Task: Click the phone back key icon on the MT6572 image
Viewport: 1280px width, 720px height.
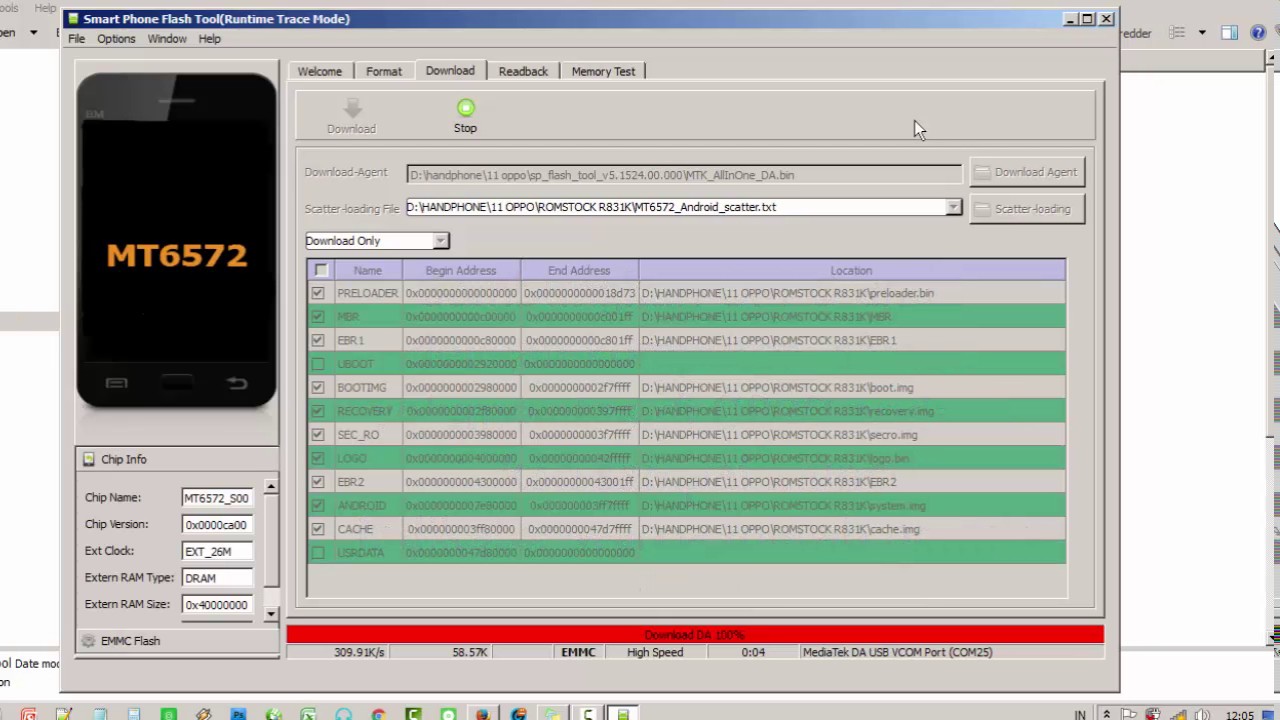Action: point(237,383)
